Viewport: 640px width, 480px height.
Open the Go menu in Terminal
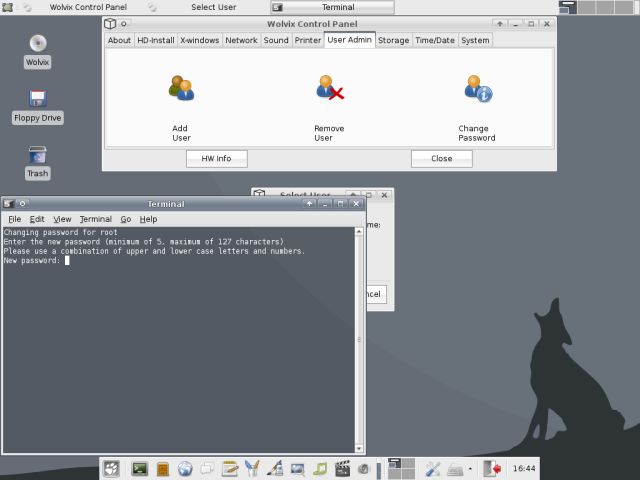coord(126,219)
